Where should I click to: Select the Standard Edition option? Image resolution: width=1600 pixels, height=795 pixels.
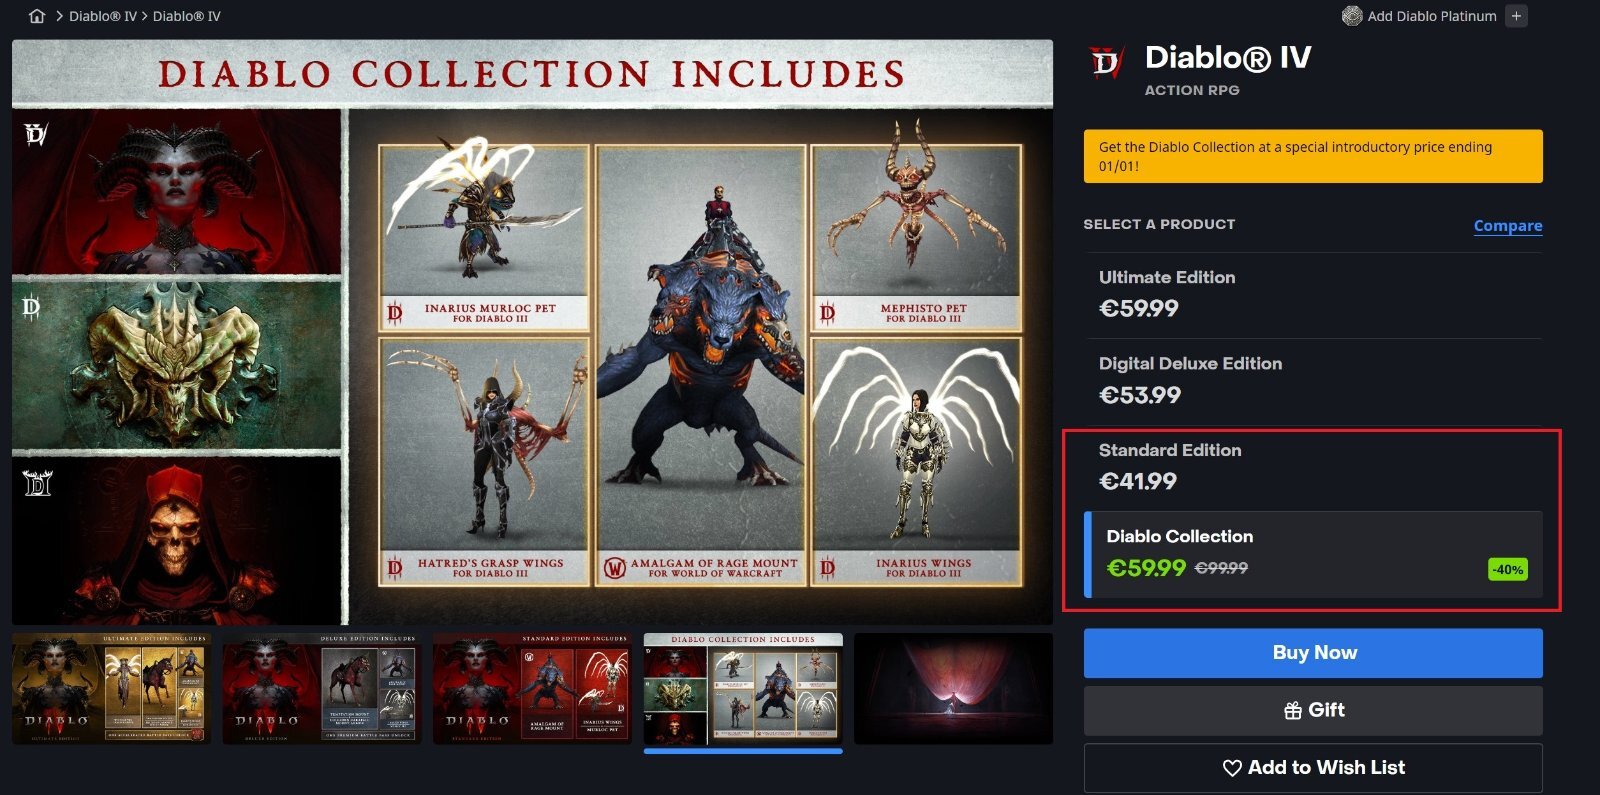click(x=1313, y=467)
